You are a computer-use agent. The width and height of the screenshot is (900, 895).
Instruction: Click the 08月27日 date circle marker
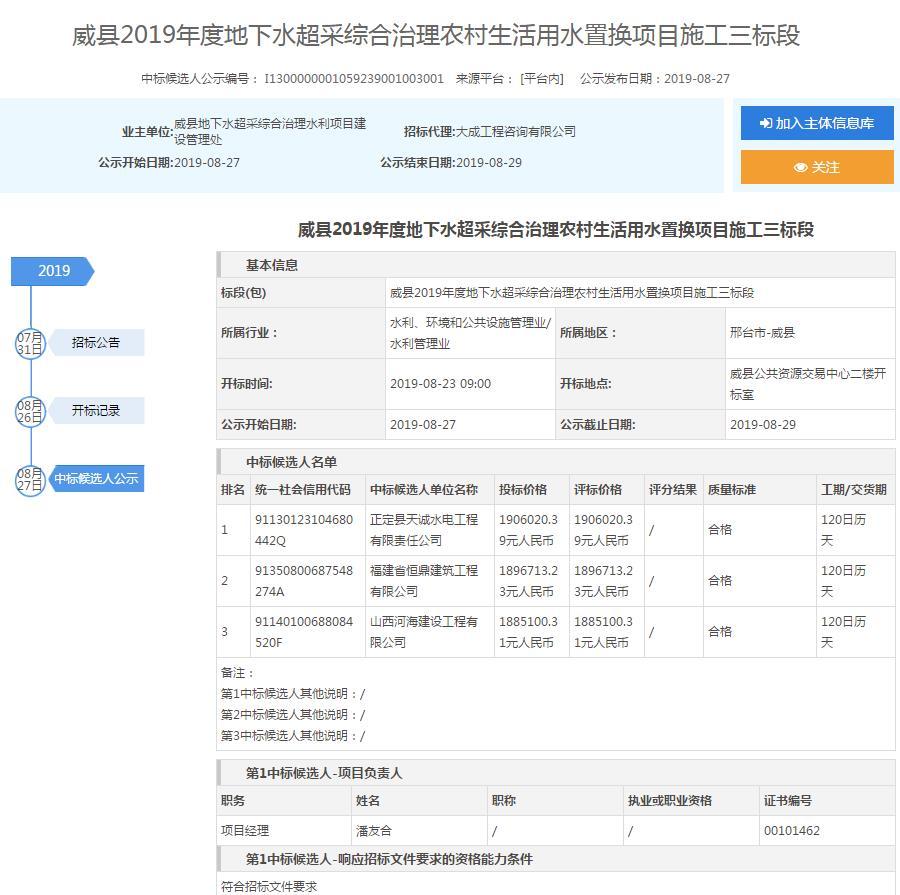(30, 479)
